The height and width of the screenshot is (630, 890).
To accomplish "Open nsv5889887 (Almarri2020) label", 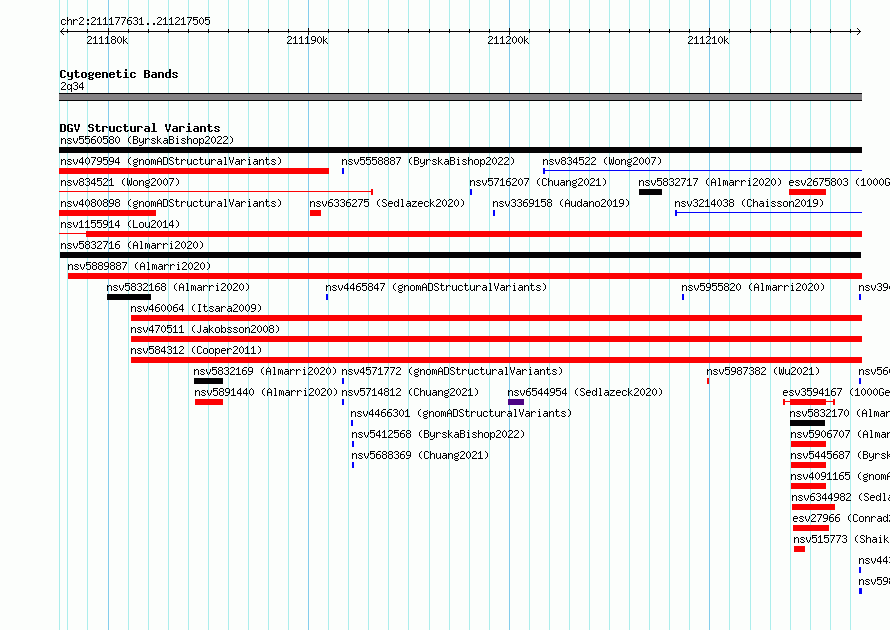I will click(x=139, y=266).
